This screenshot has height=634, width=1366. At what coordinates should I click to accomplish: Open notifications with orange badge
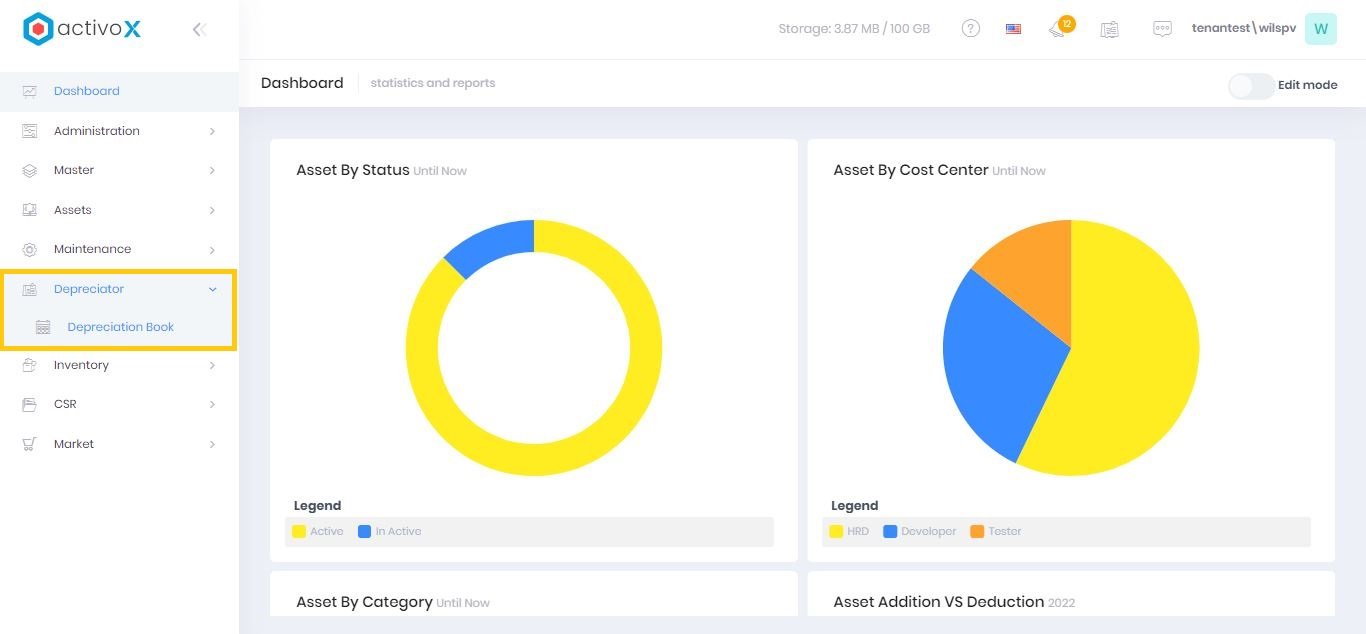point(1059,28)
